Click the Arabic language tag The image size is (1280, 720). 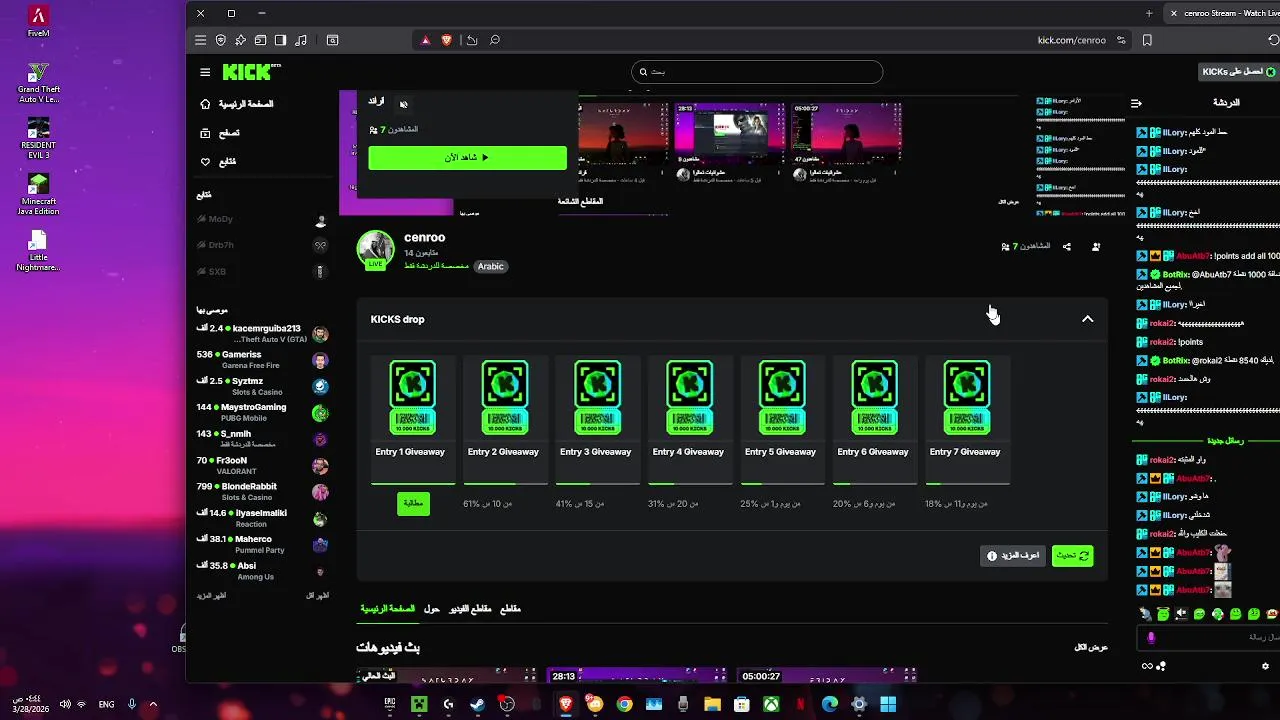[x=490, y=266]
